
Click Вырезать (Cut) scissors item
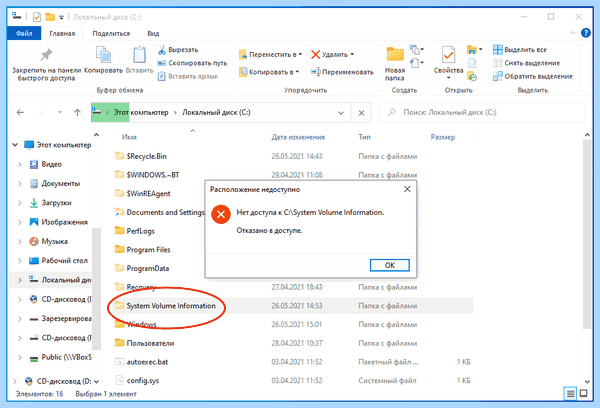178,50
